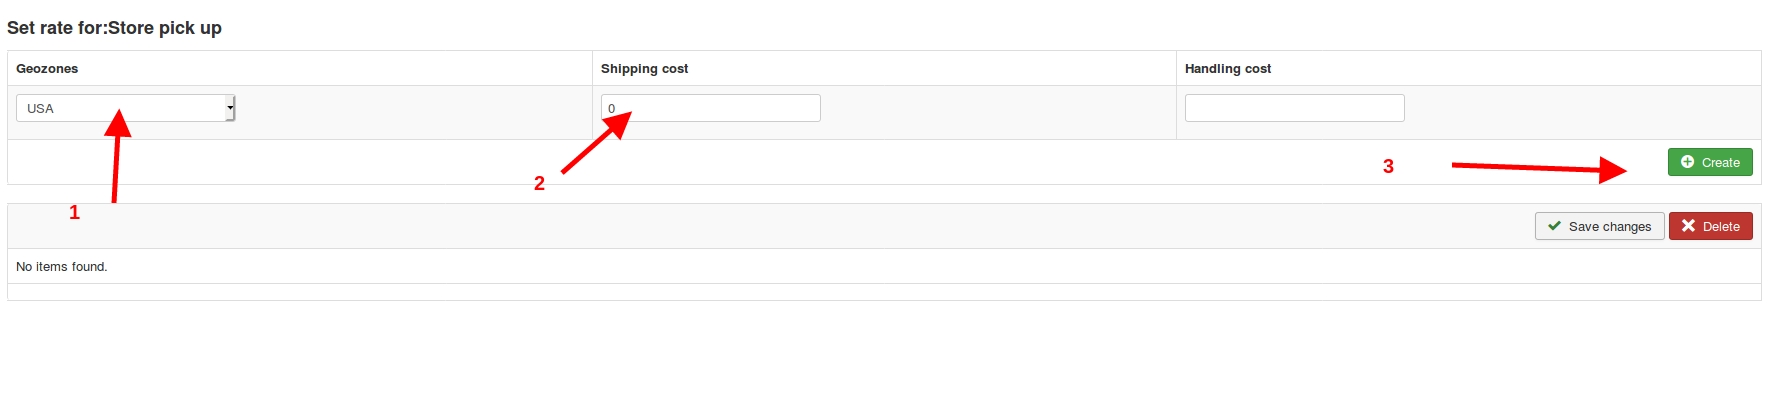1769x416 pixels.
Task: Focus the Shipping cost input field
Action: point(710,108)
